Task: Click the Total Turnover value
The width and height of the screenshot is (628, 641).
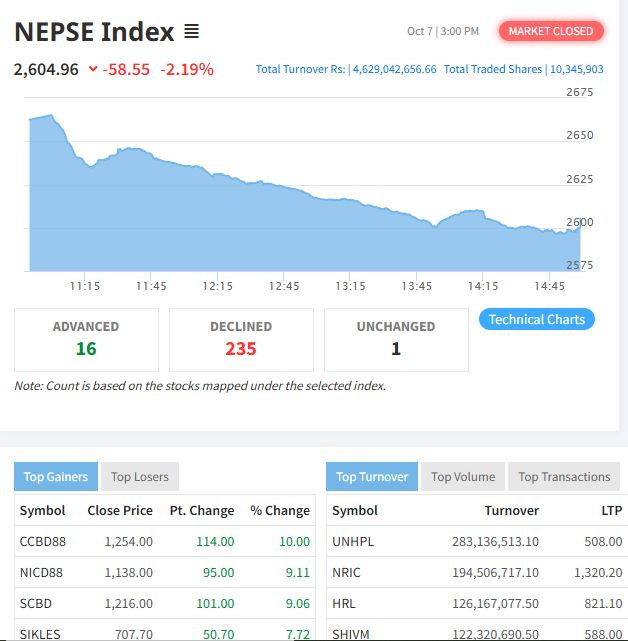Action: click(x=393, y=69)
